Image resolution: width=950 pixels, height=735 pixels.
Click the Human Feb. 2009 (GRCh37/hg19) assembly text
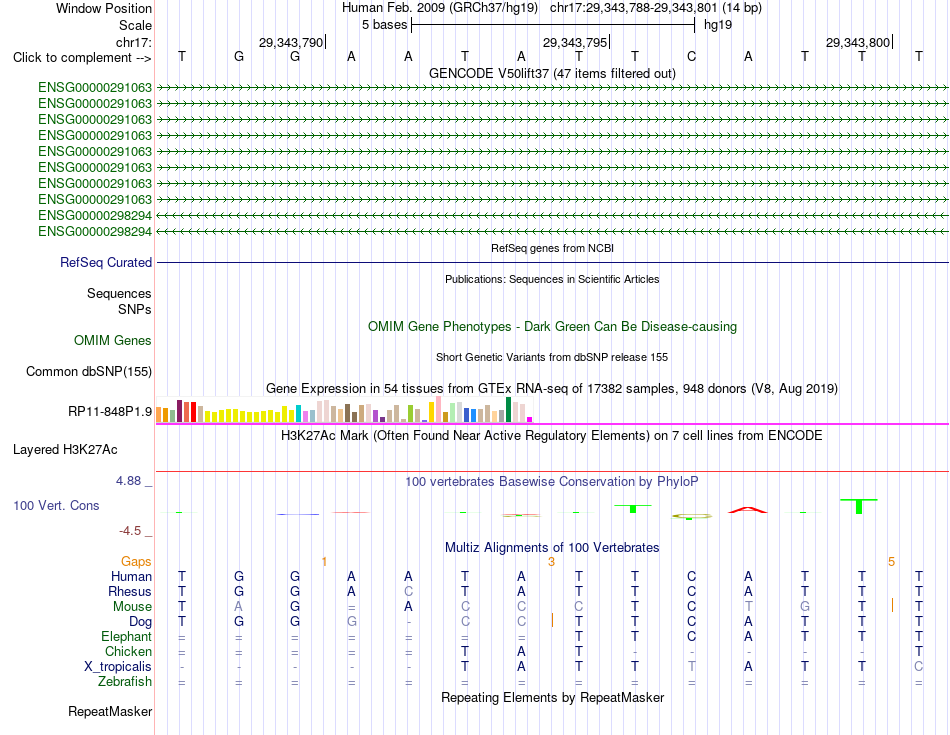click(440, 8)
